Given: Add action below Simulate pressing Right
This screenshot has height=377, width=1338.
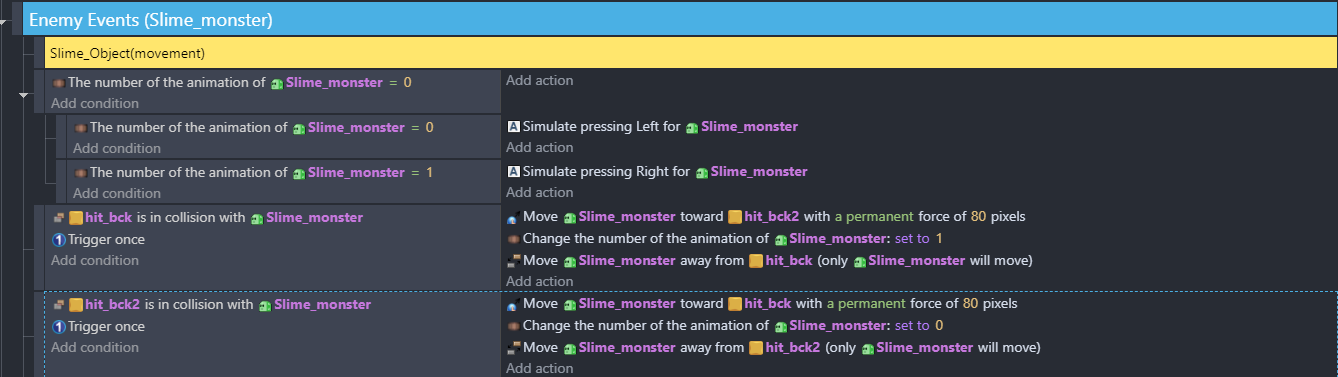Looking at the screenshot, I should click(x=540, y=192).
